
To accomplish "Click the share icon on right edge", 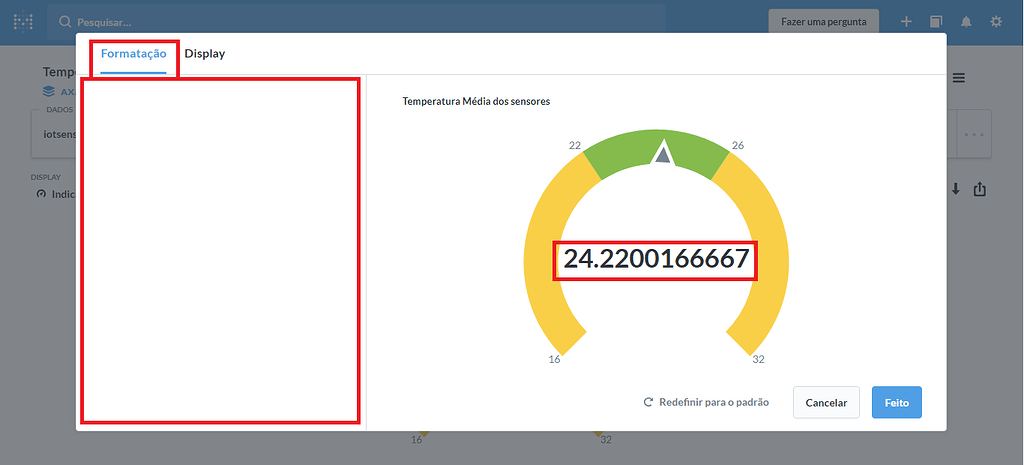I will (x=980, y=189).
